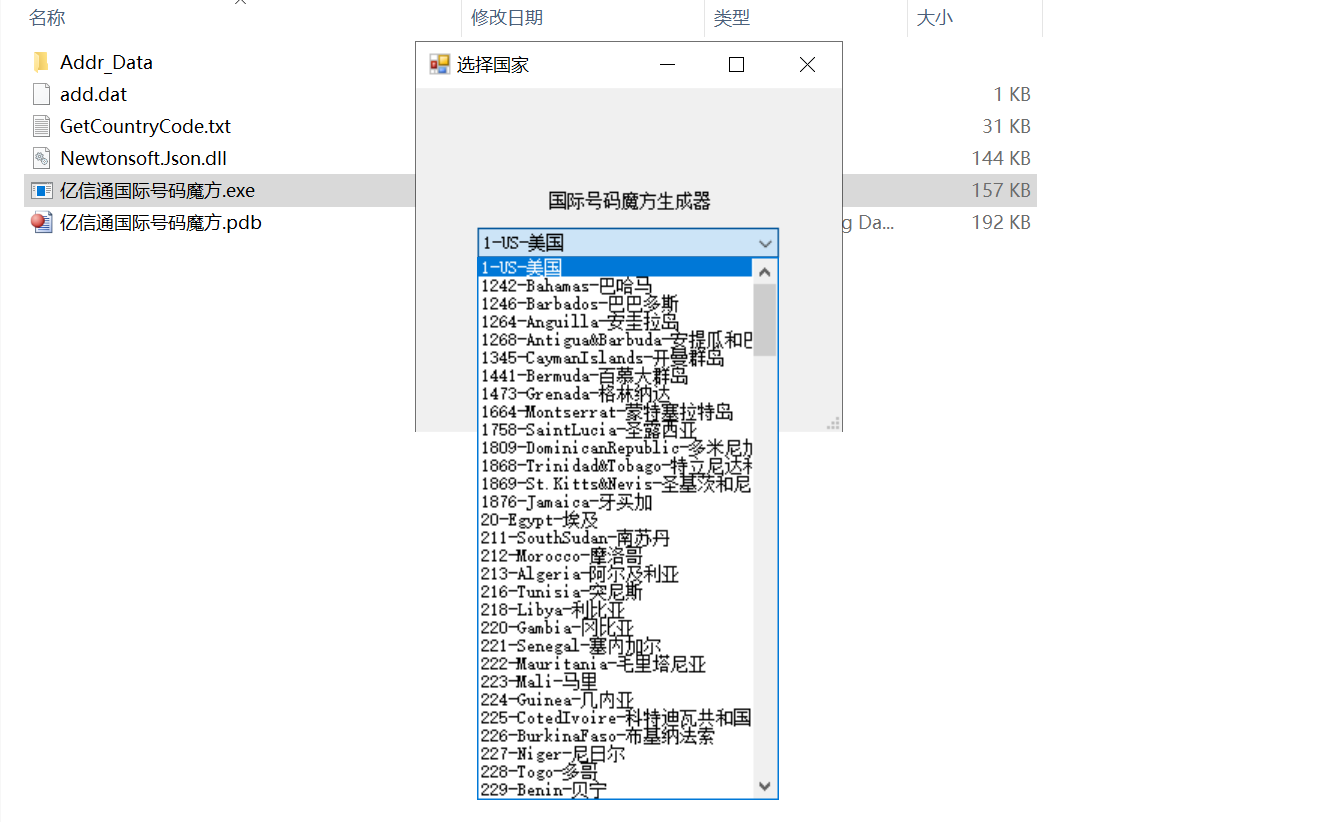The width and height of the screenshot is (1327, 822).
Task: Click the 亿信通国际号码魔方.pdb file icon
Action: [x=40, y=222]
